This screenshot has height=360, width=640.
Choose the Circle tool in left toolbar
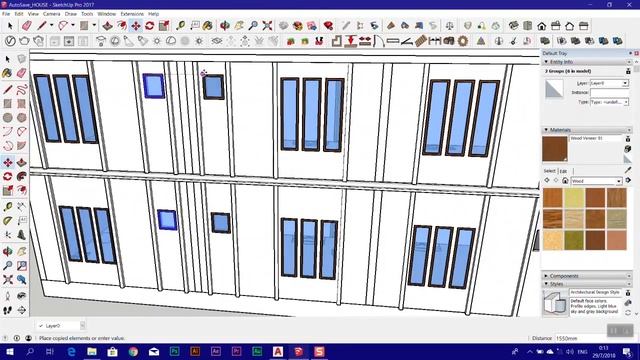7,118
